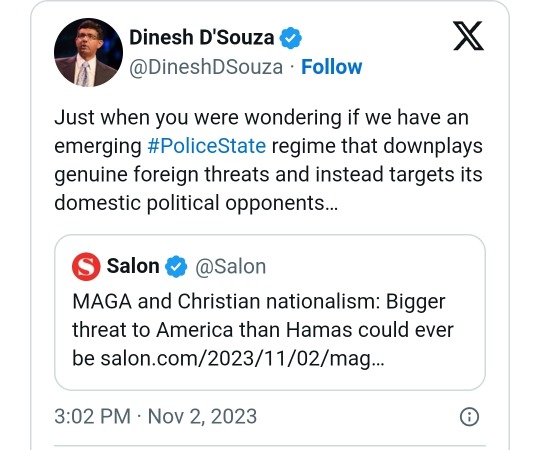Screen dimensions: 540x450
Task: Click the main tweet body text
Action: pyautogui.click(x=269, y=160)
